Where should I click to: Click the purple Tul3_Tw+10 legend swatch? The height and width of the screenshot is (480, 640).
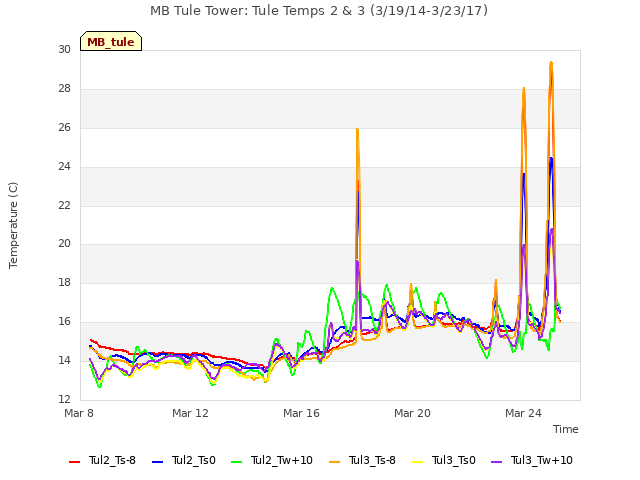click(x=496, y=462)
